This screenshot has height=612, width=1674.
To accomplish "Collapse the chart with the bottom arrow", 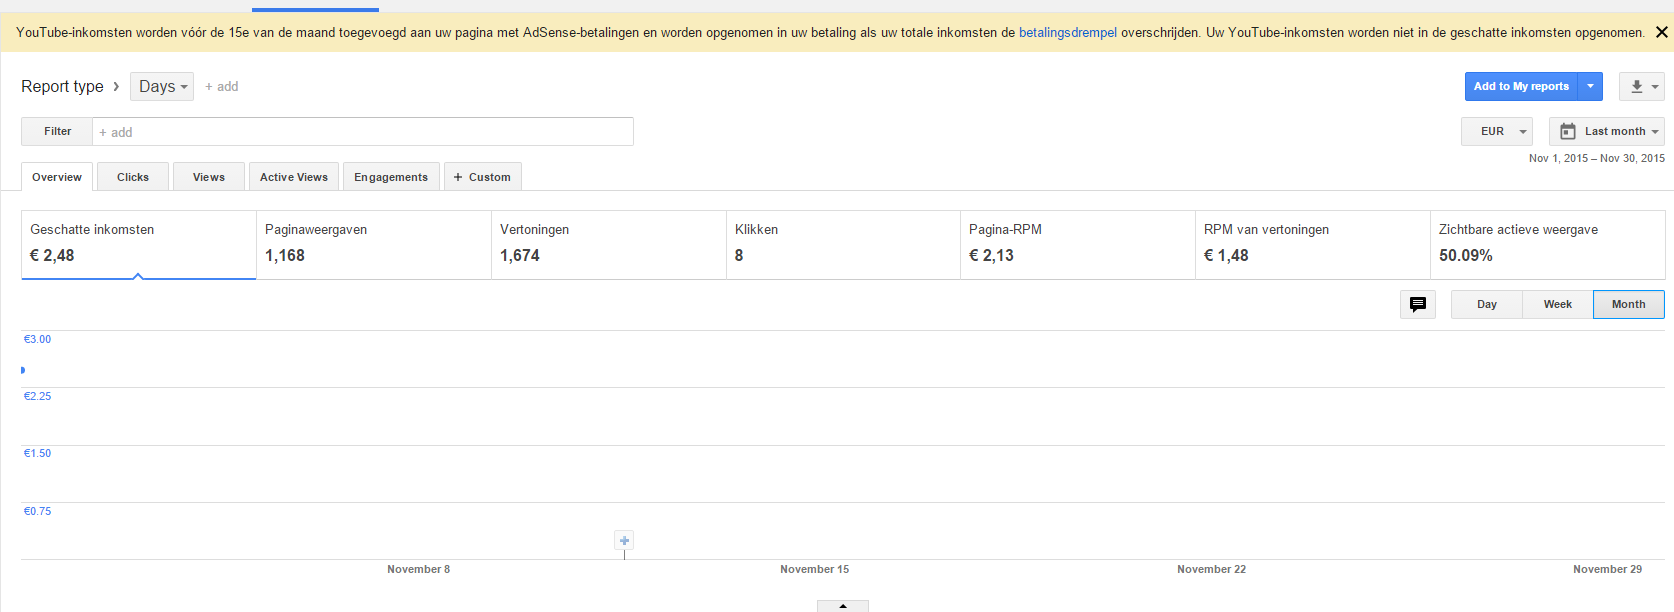I will pos(843,606).
